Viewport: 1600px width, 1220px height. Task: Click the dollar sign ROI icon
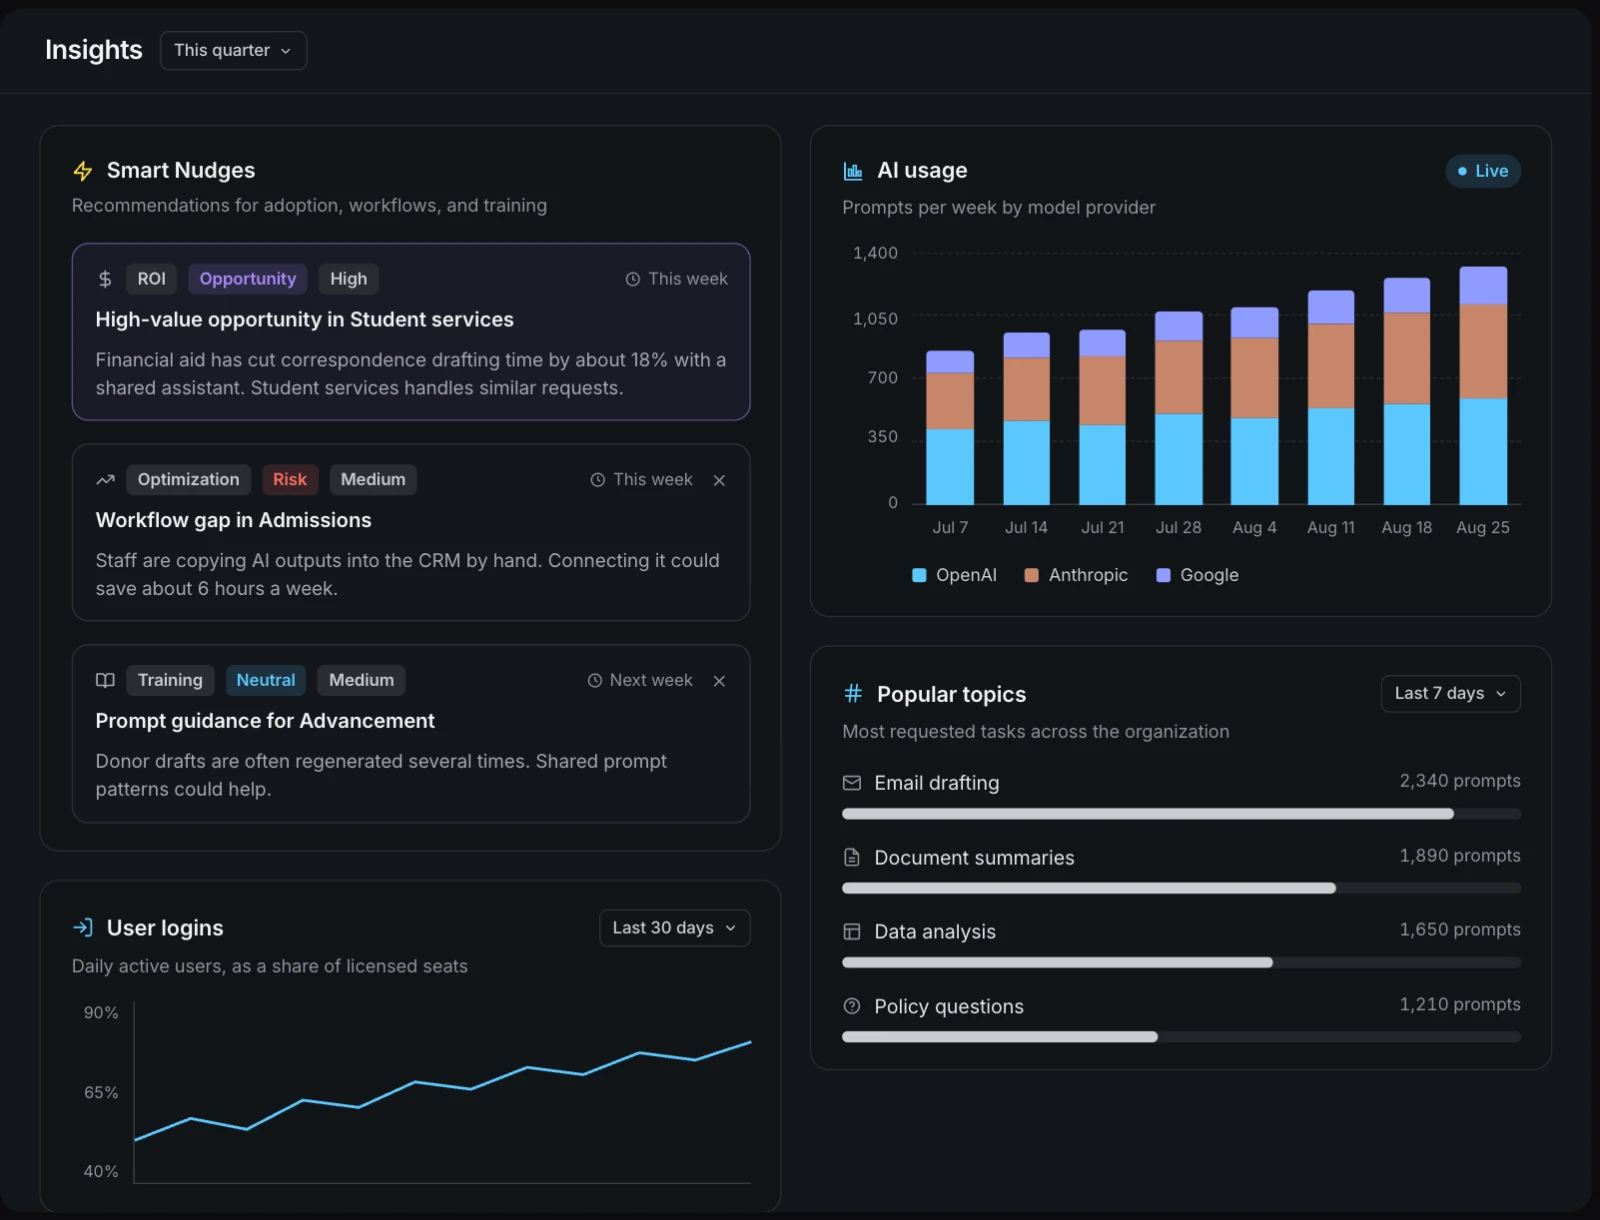tap(105, 279)
